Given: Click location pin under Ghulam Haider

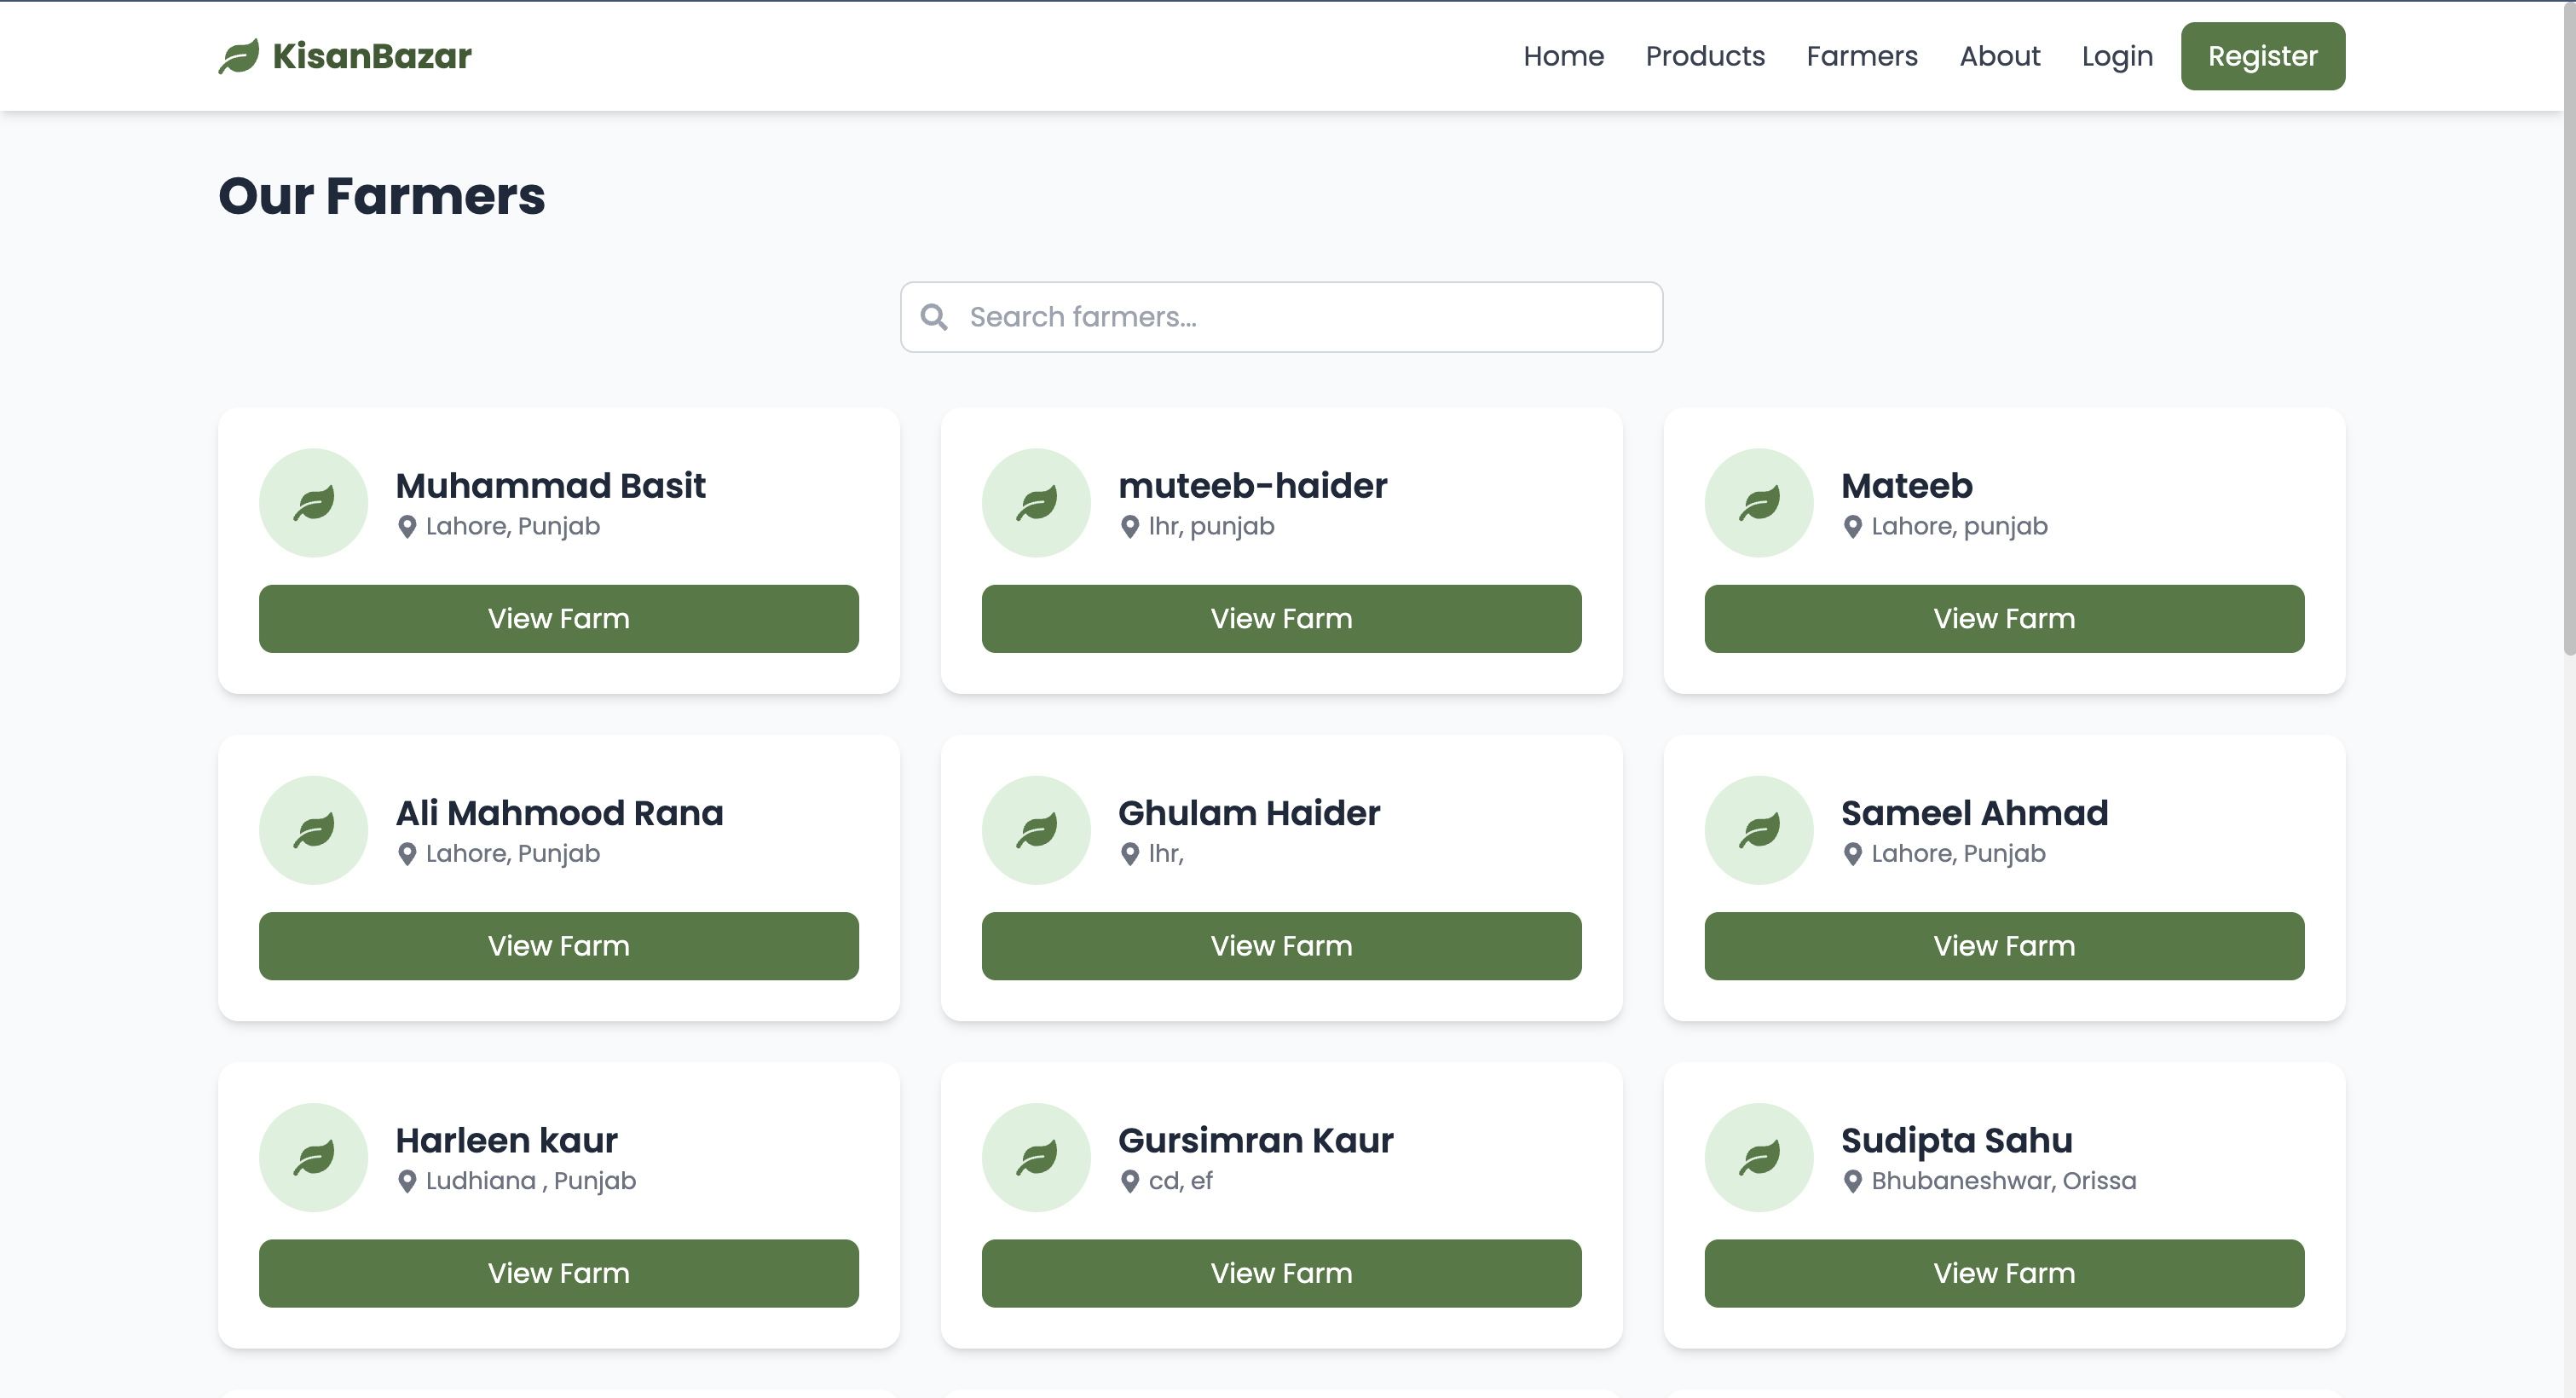Looking at the screenshot, I should point(1130,854).
